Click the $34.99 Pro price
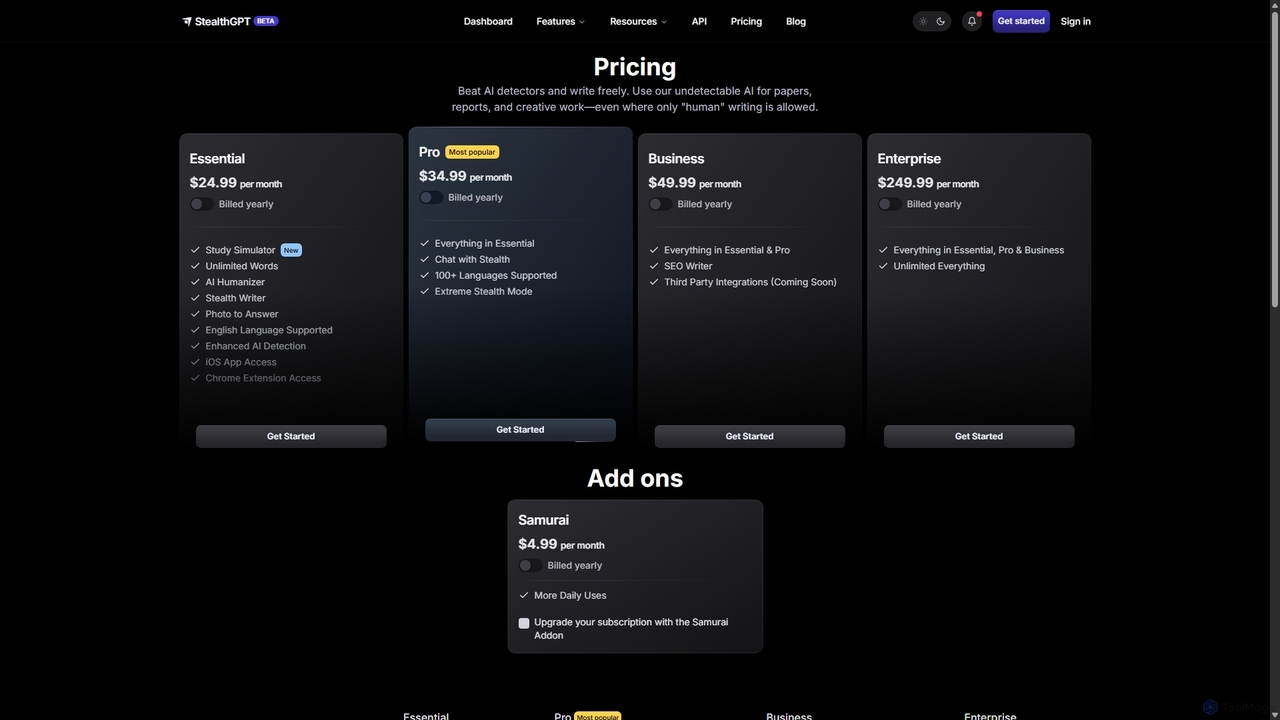The height and width of the screenshot is (720, 1280). click(443, 176)
